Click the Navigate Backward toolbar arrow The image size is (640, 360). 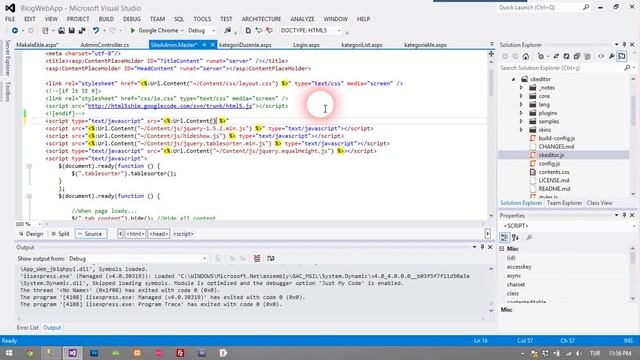click(x=15, y=31)
